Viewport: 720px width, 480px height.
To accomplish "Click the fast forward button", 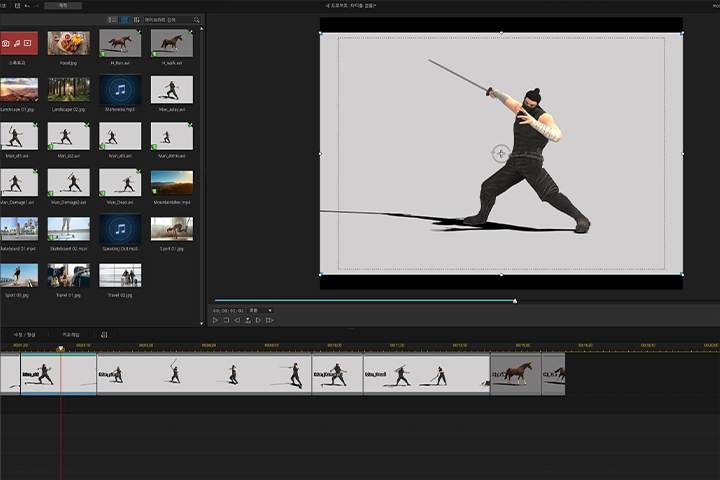I will tap(270, 320).
